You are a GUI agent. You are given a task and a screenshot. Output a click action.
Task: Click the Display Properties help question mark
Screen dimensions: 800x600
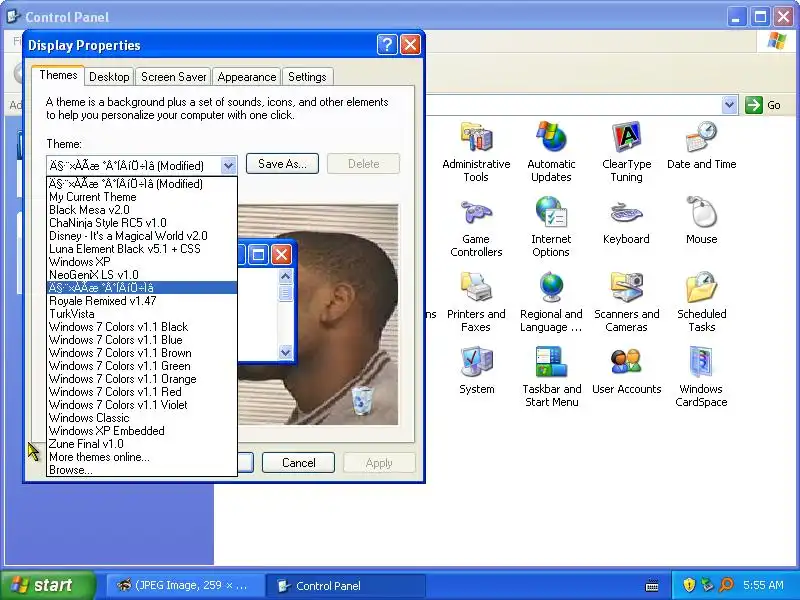pyautogui.click(x=387, y=45)
